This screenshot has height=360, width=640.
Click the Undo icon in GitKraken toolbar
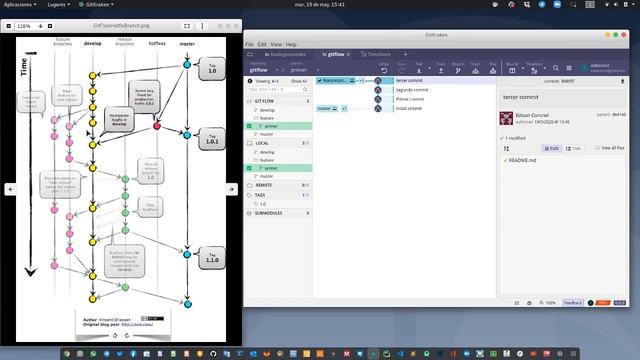[x=384, y=70]
